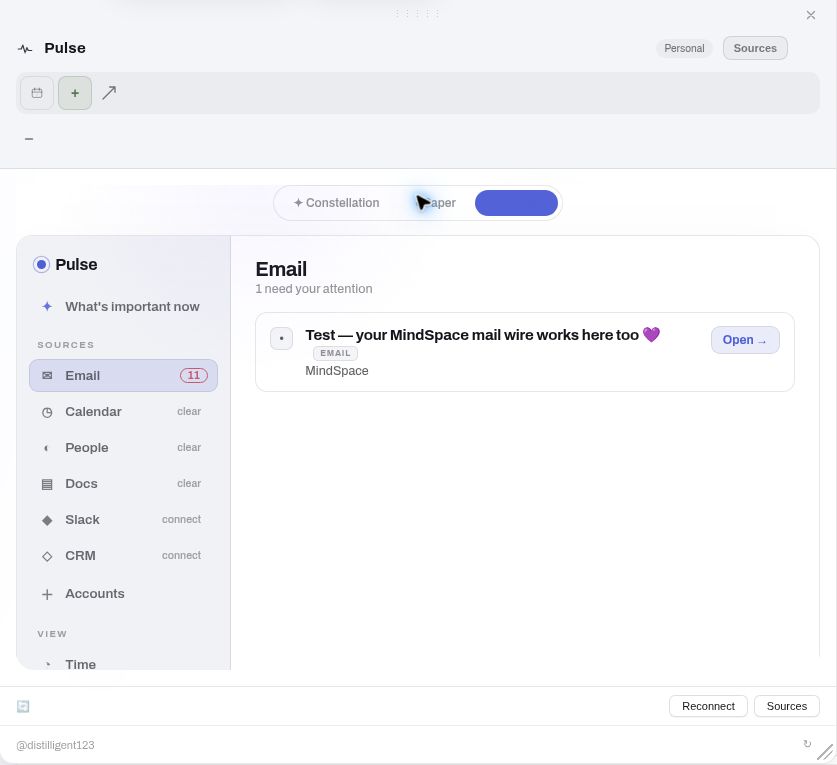Click the diagonal arrow icon in toolbar

[109, 93]
